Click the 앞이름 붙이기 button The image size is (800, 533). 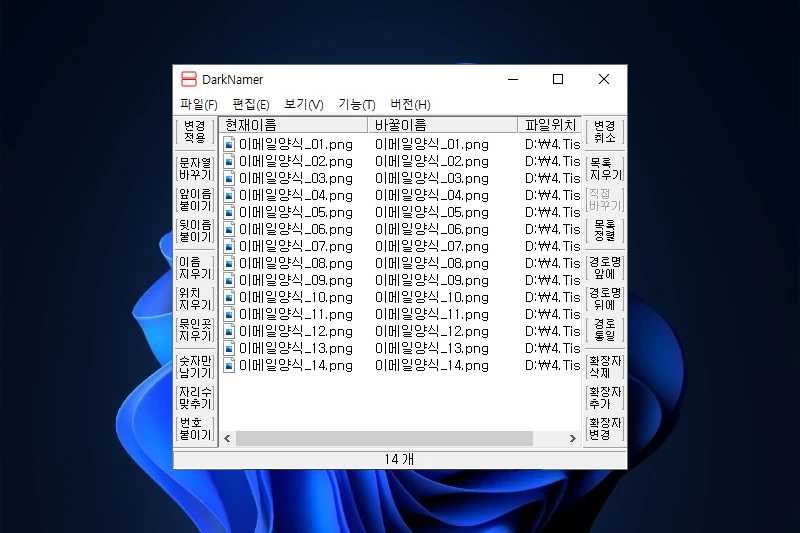point(195,199)
